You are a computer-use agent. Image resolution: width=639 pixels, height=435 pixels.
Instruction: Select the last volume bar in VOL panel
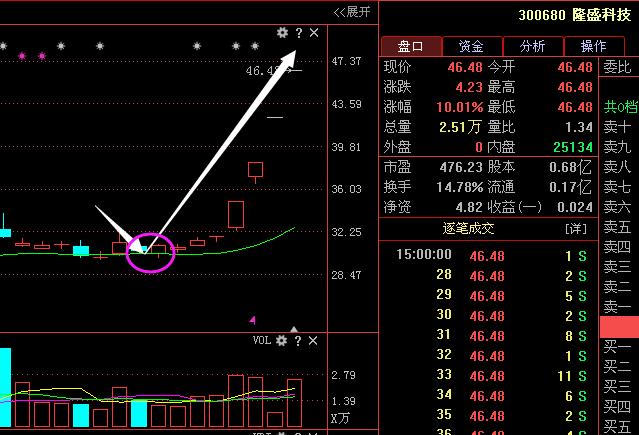click(295, 403)
